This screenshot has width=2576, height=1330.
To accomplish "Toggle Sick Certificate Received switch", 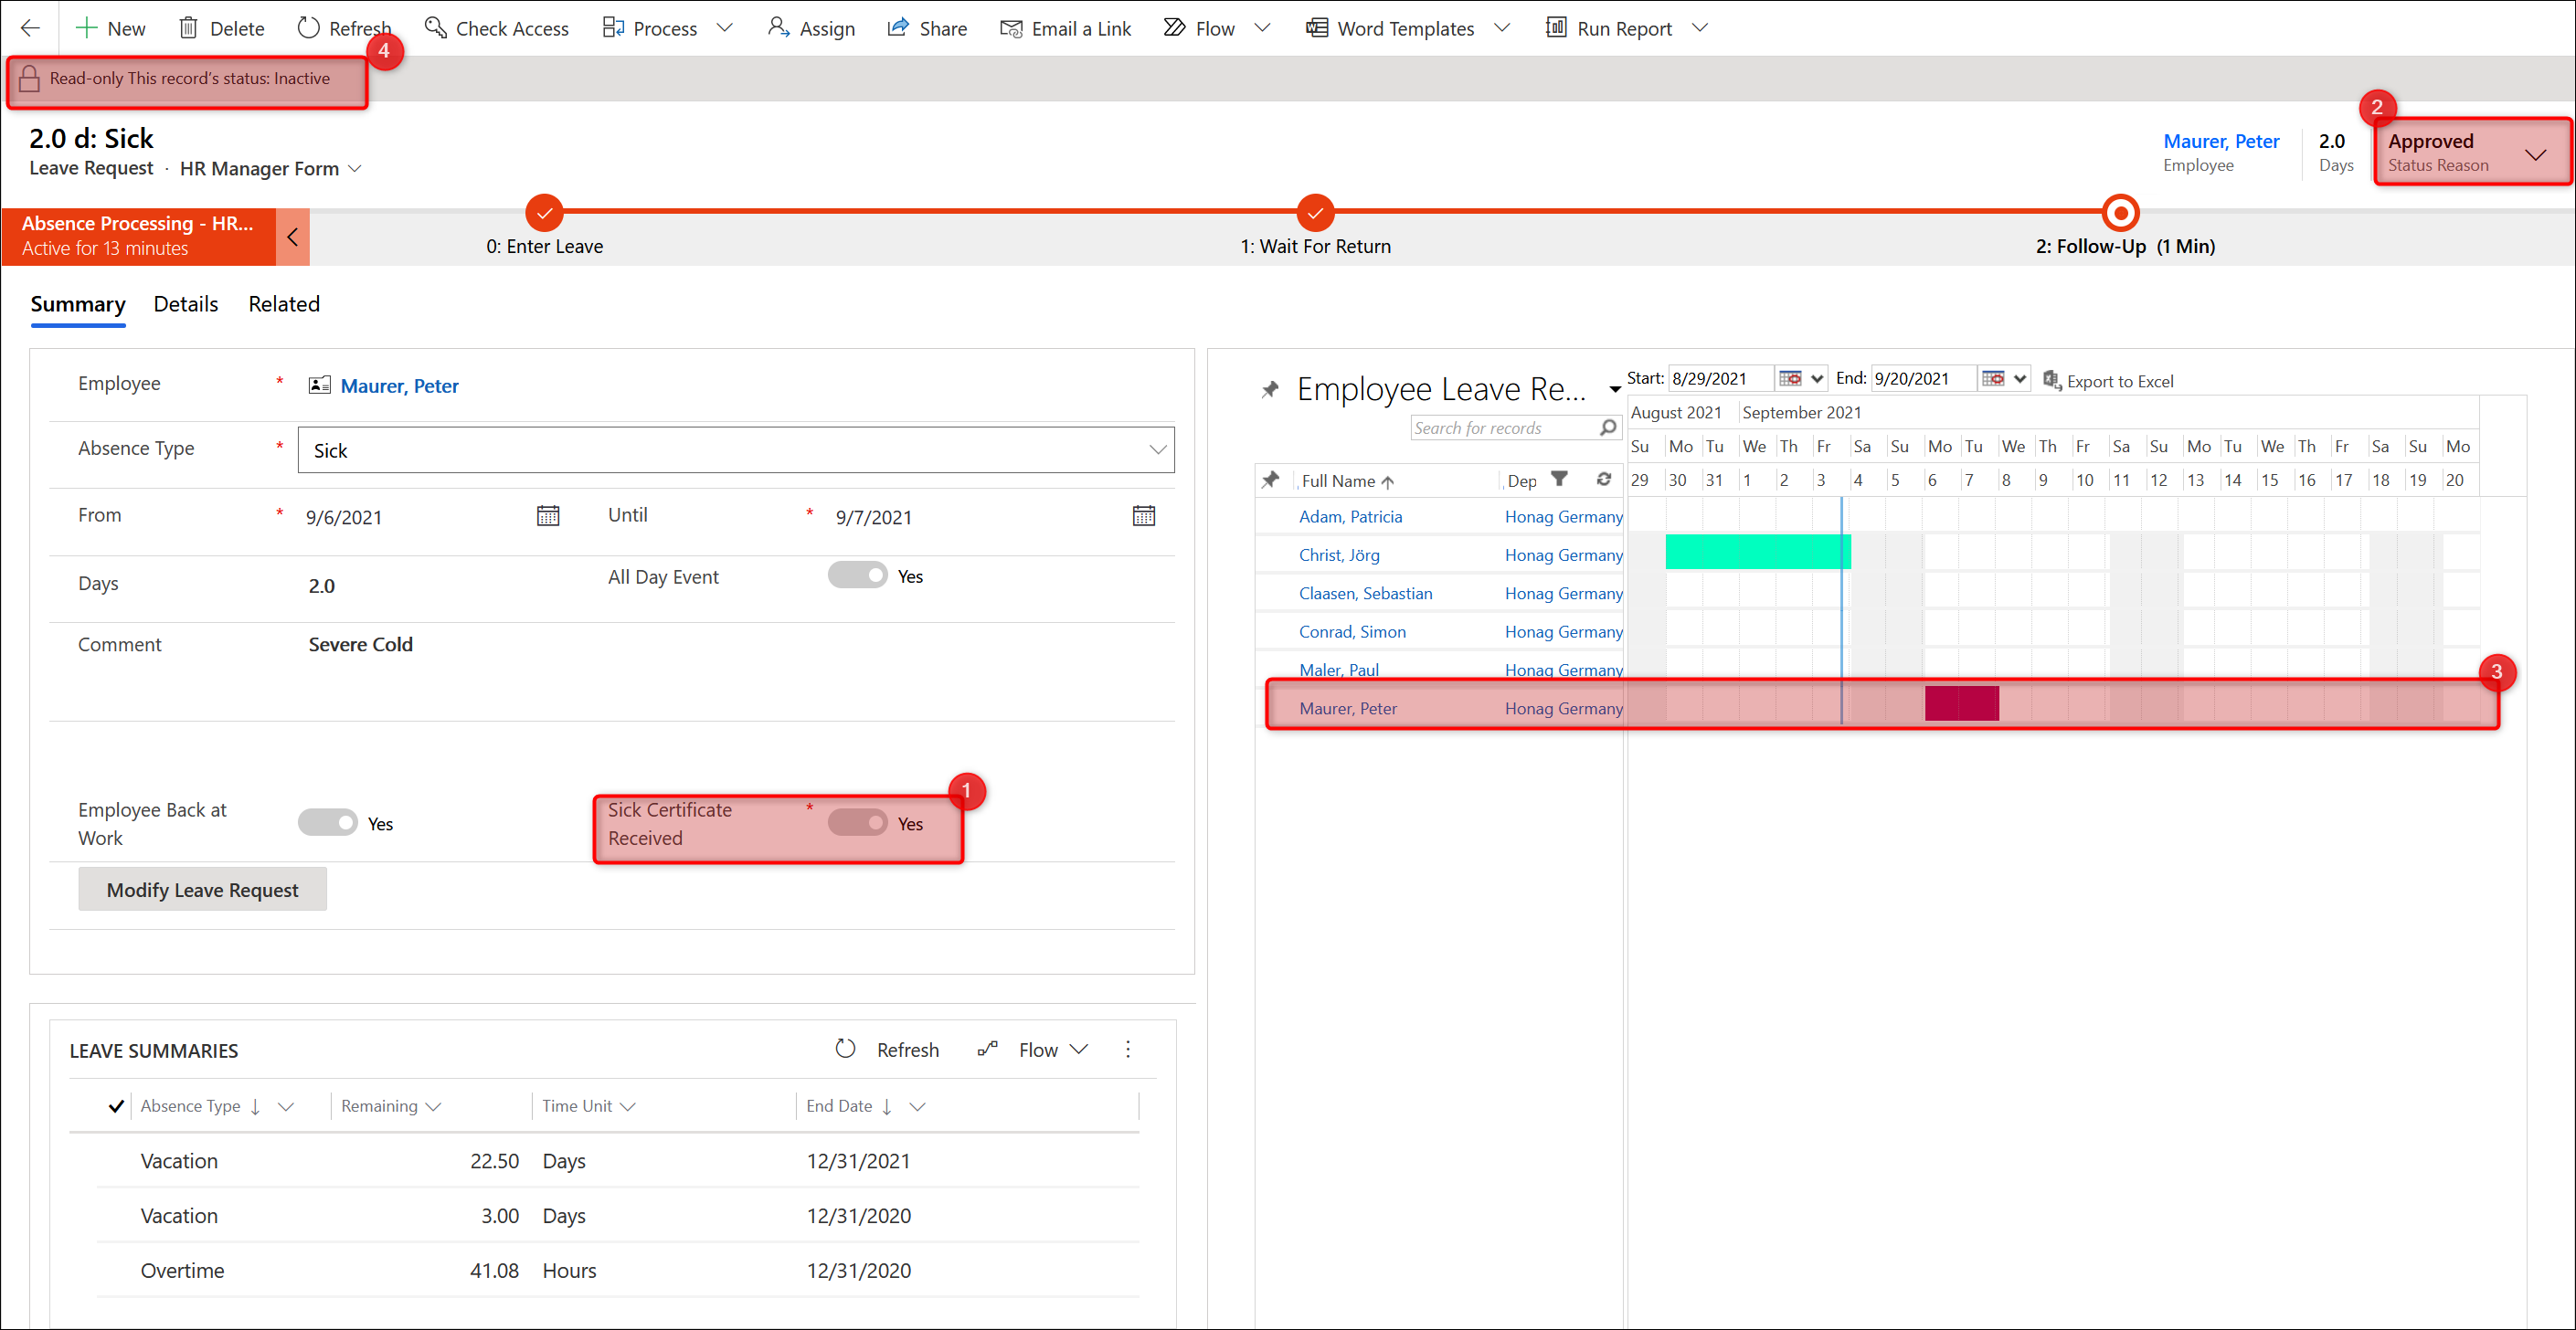I will (857, 823).
